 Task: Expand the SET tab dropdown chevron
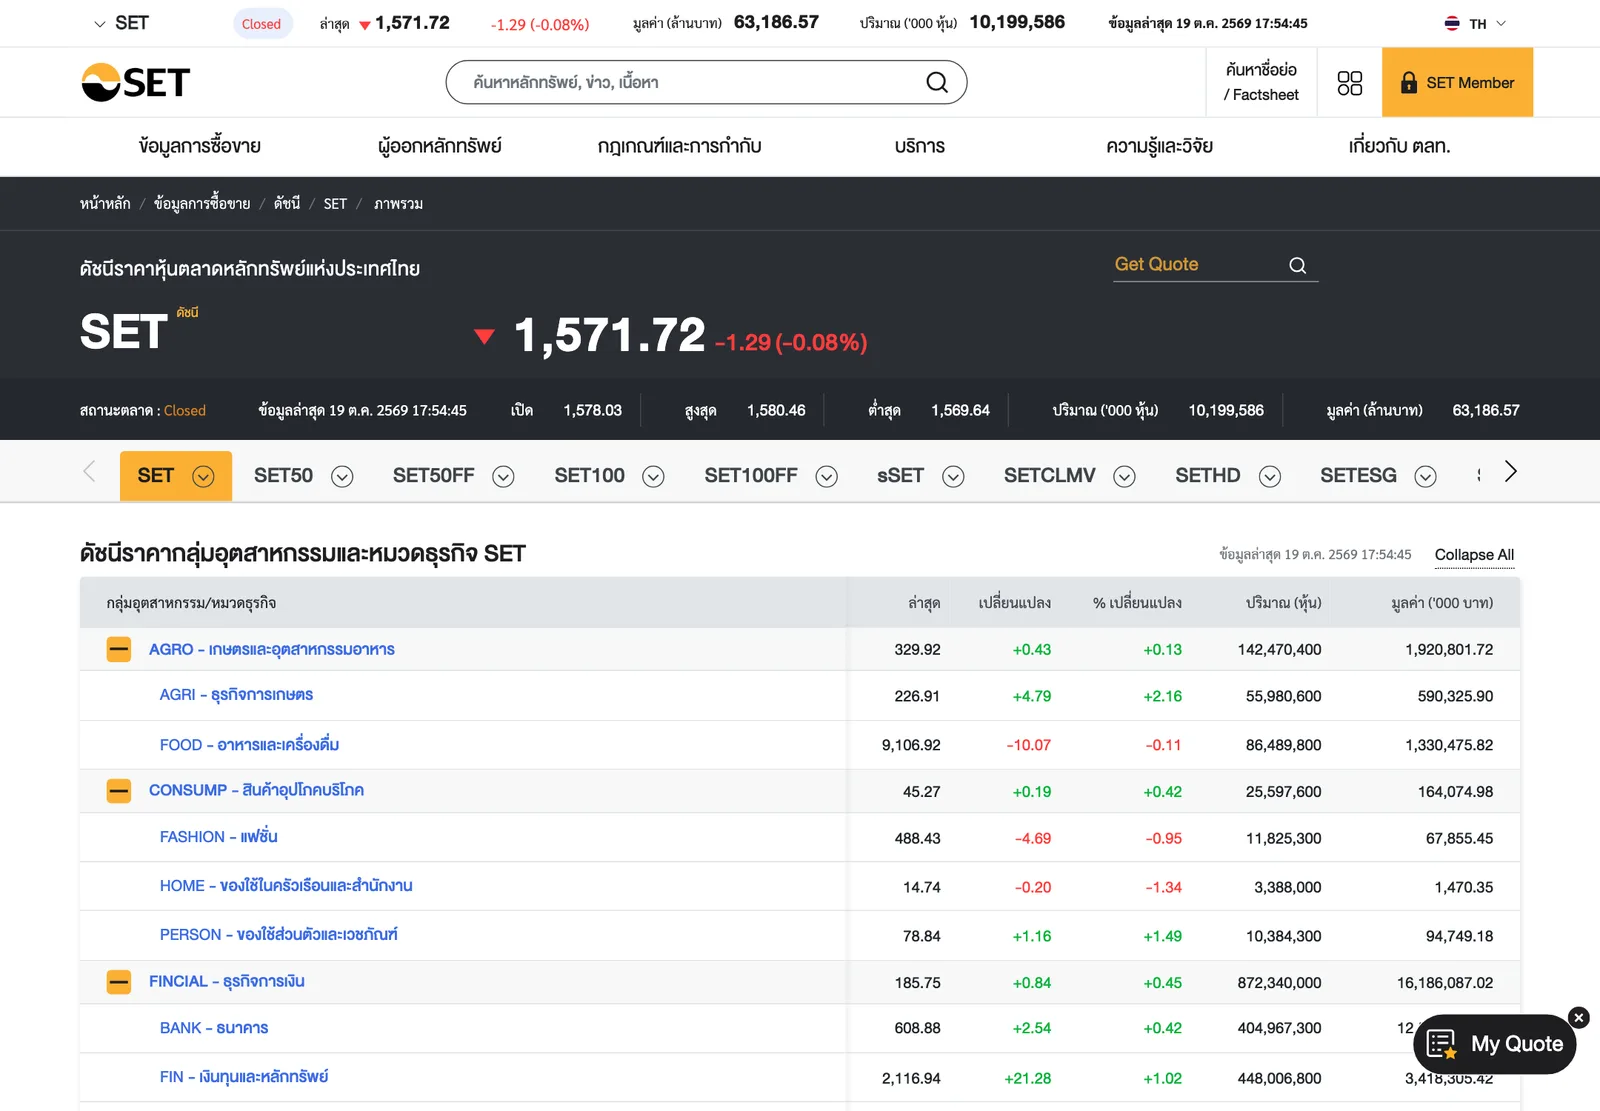[203, 477]
